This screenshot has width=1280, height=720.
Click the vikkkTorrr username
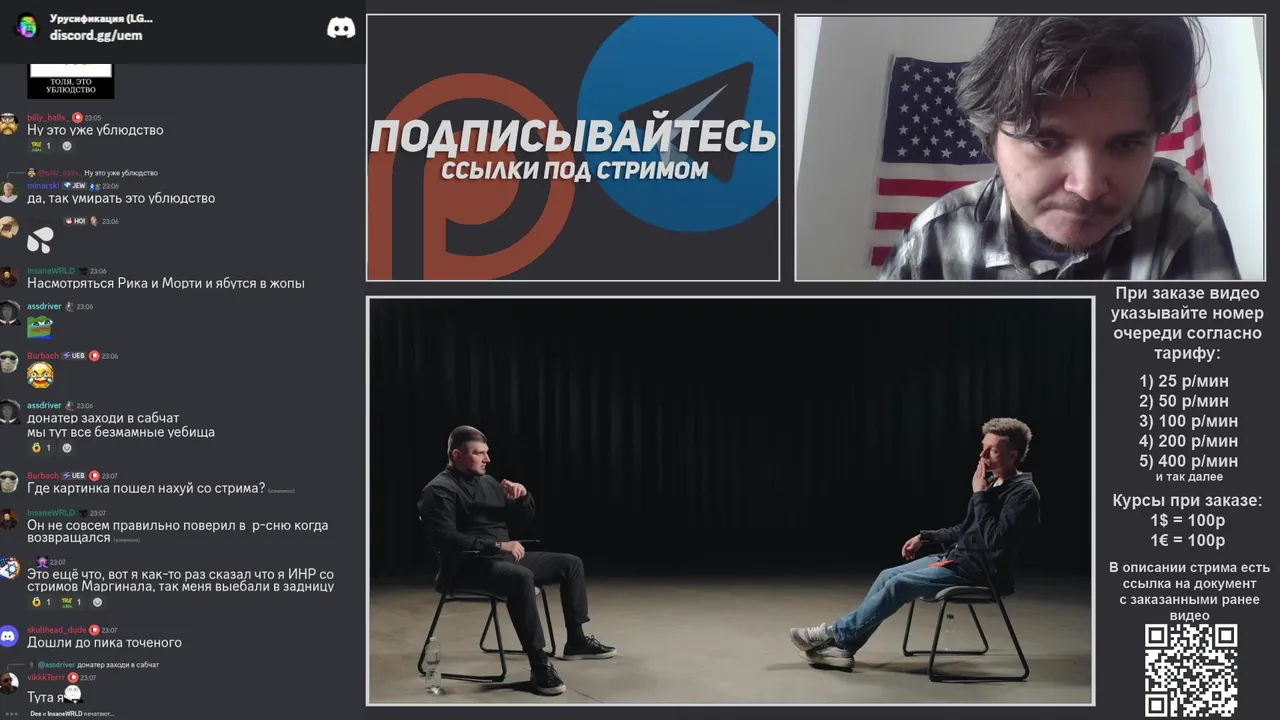click(x=46, y=678)
